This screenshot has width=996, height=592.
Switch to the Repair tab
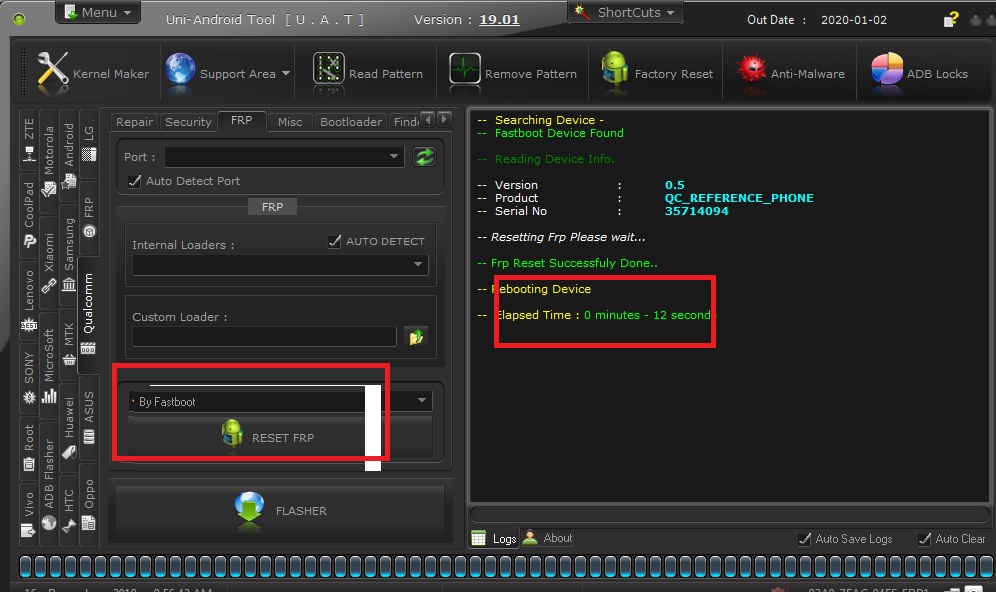tap(134, 122)
